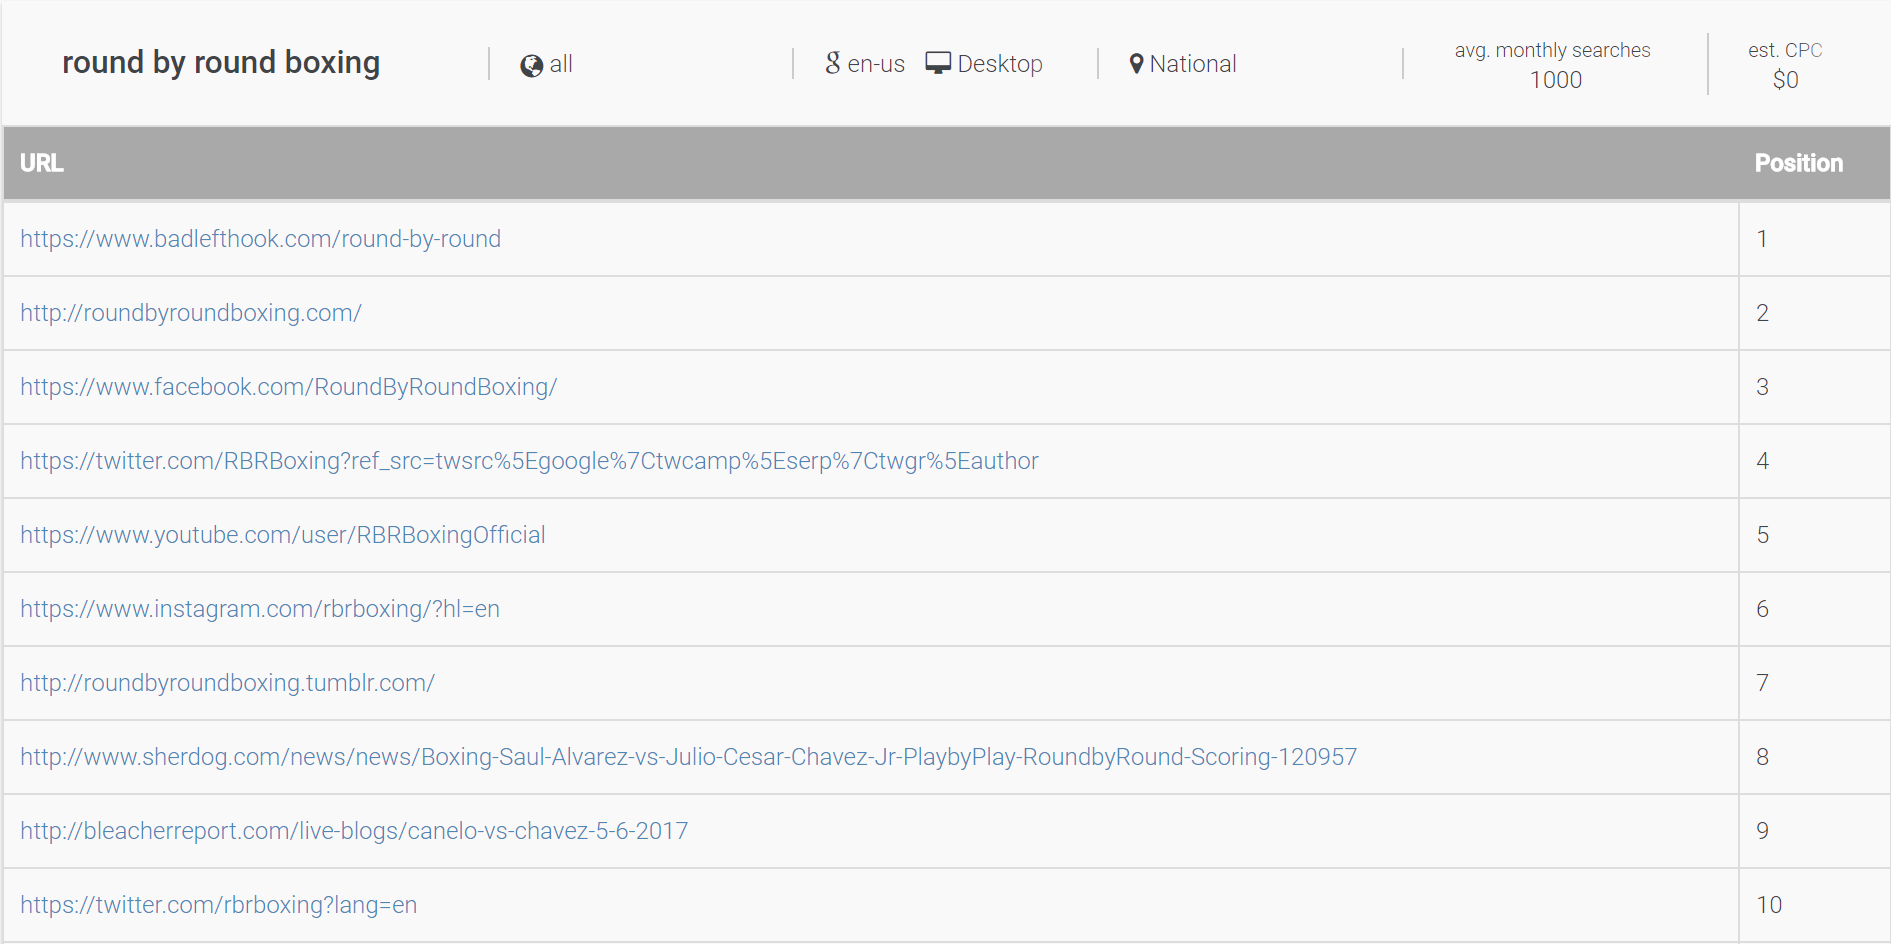This screenshot has height=944, width=1891.
Task: Click position cell 7 for Tumblr row
Action: tap(1814, 683)
